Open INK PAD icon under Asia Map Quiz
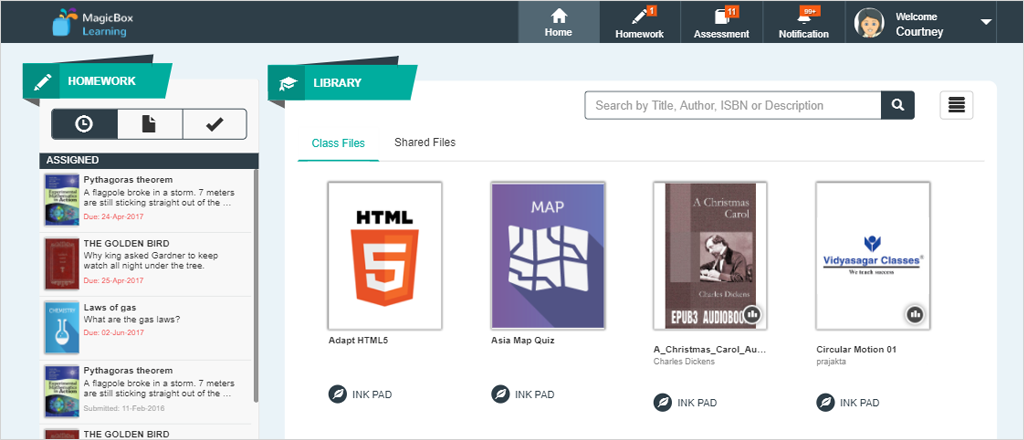 click(500, 394)
